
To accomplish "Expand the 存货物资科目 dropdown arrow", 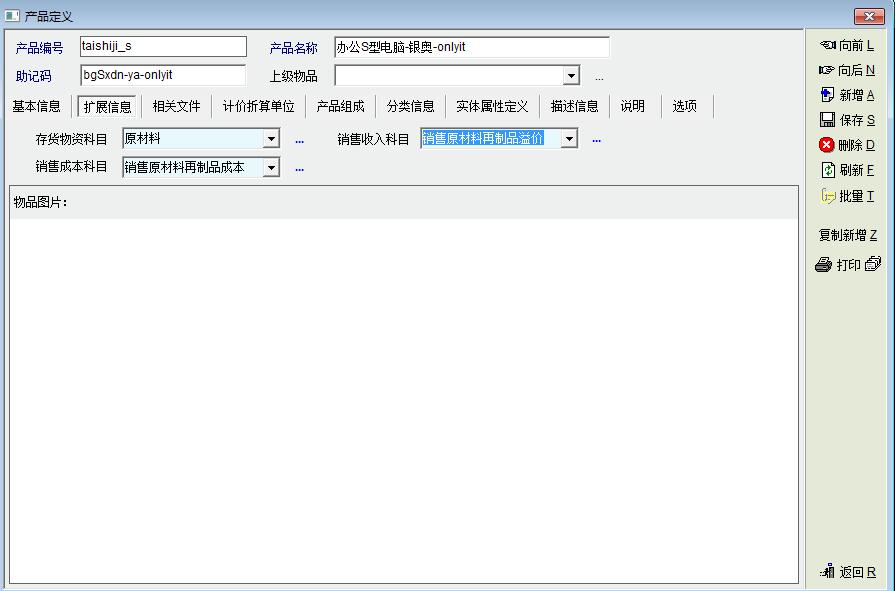I will point(271,140).
